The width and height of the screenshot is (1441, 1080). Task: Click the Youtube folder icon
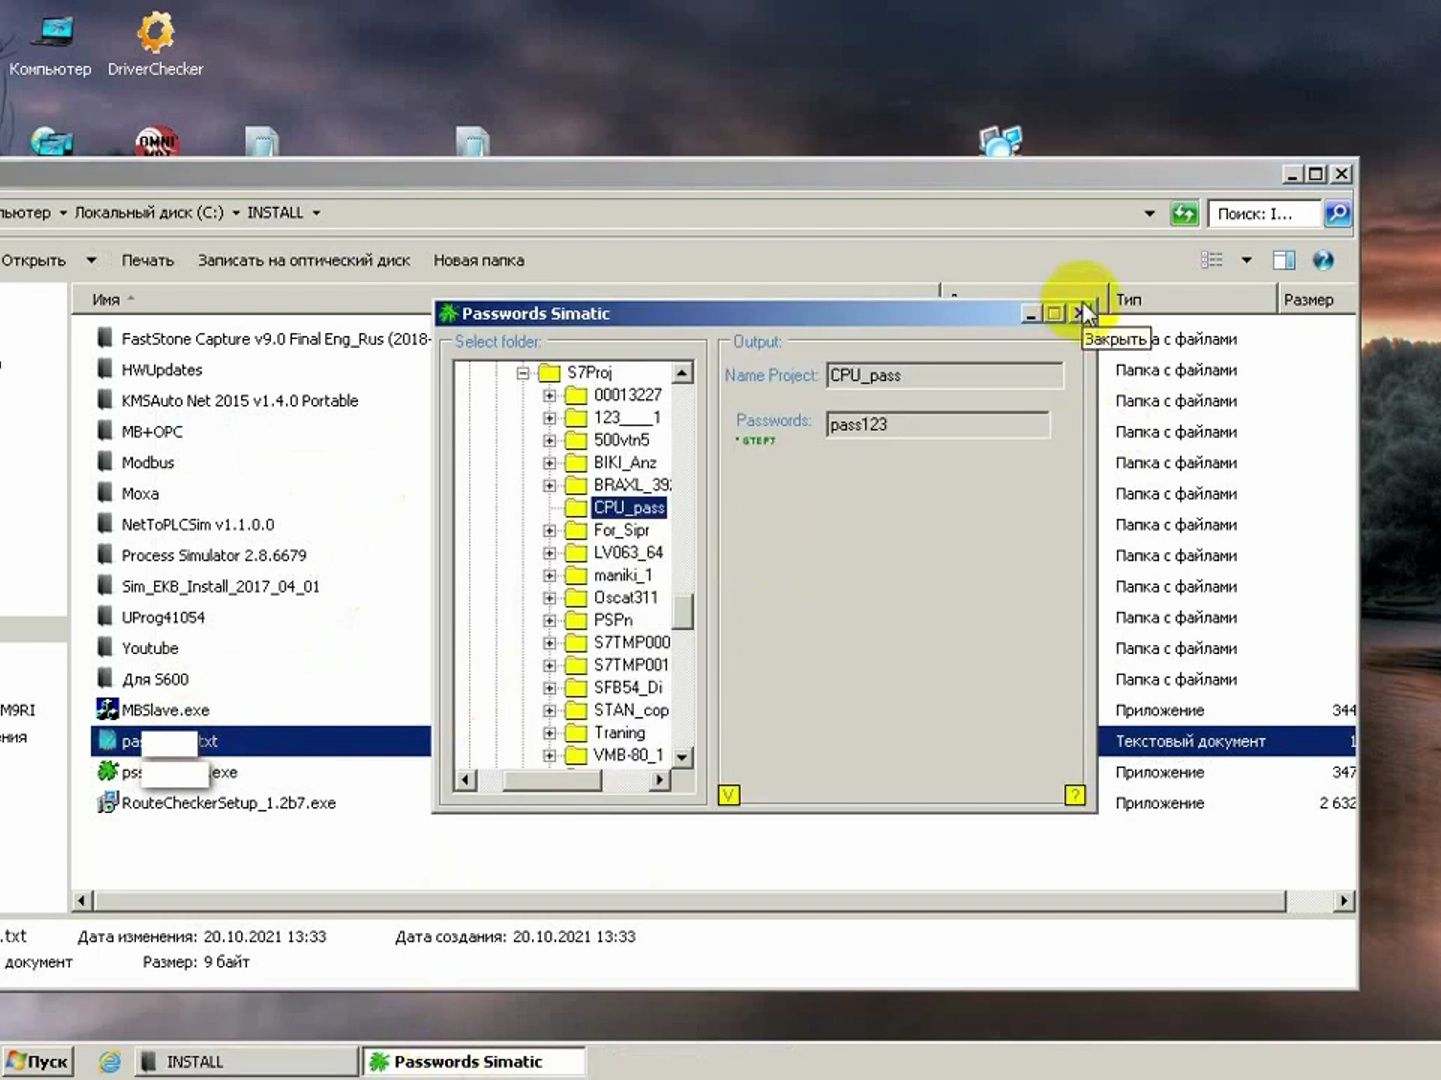(x=105, y=648)
